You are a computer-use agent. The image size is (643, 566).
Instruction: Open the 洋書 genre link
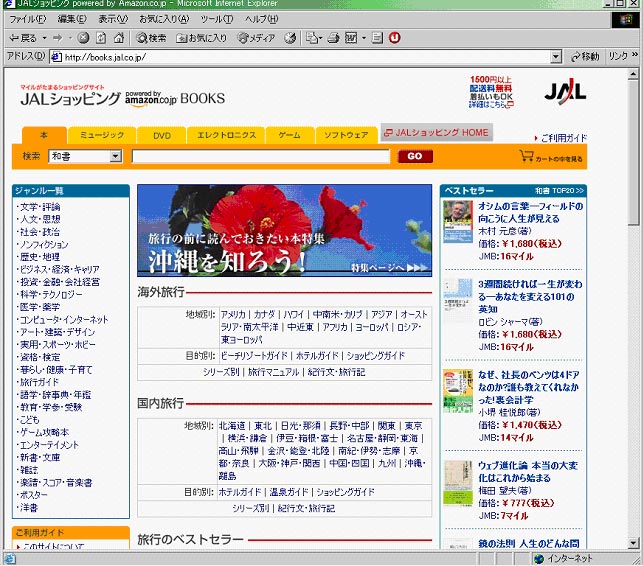[x=28, y=507]
